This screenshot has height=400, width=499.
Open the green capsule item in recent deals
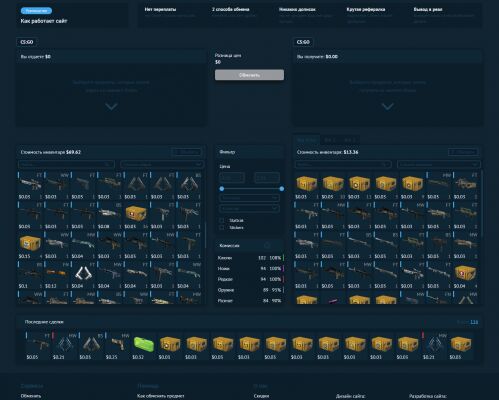click(x=144, y=346)
